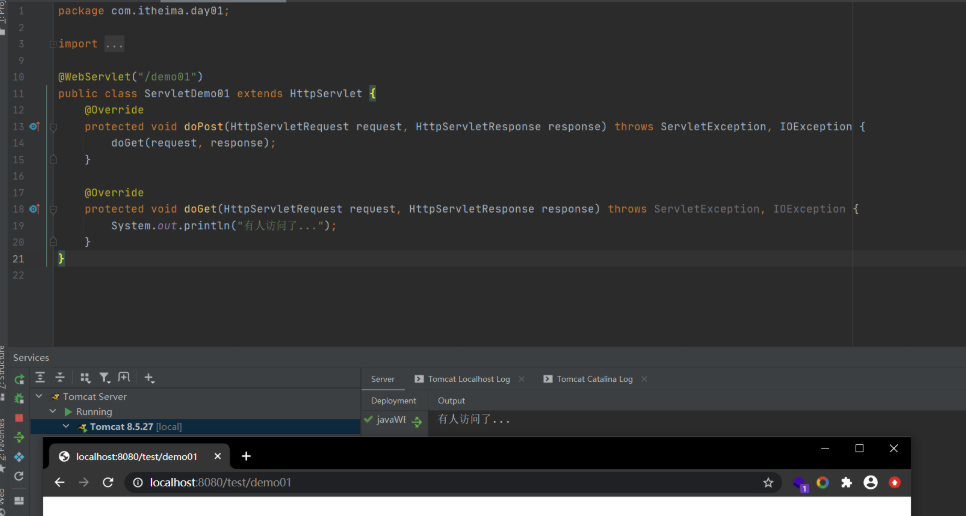Select Tomcat 8.5.27 [local] row
Viewport: 966px width, 516px height.
pos(195,427)
